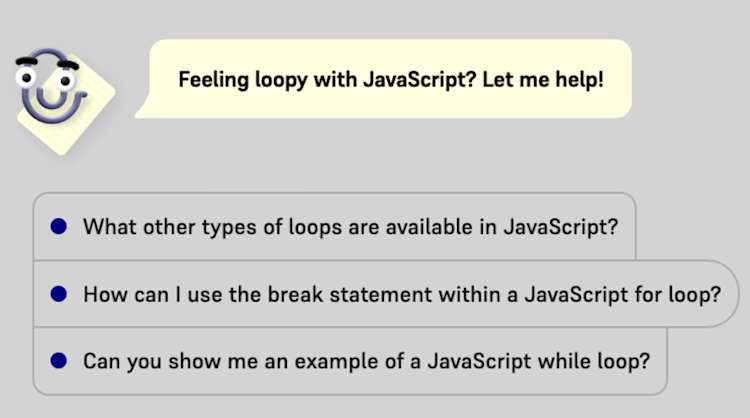
Task: Click the mascot's curved smile
Action: [52, 112]
